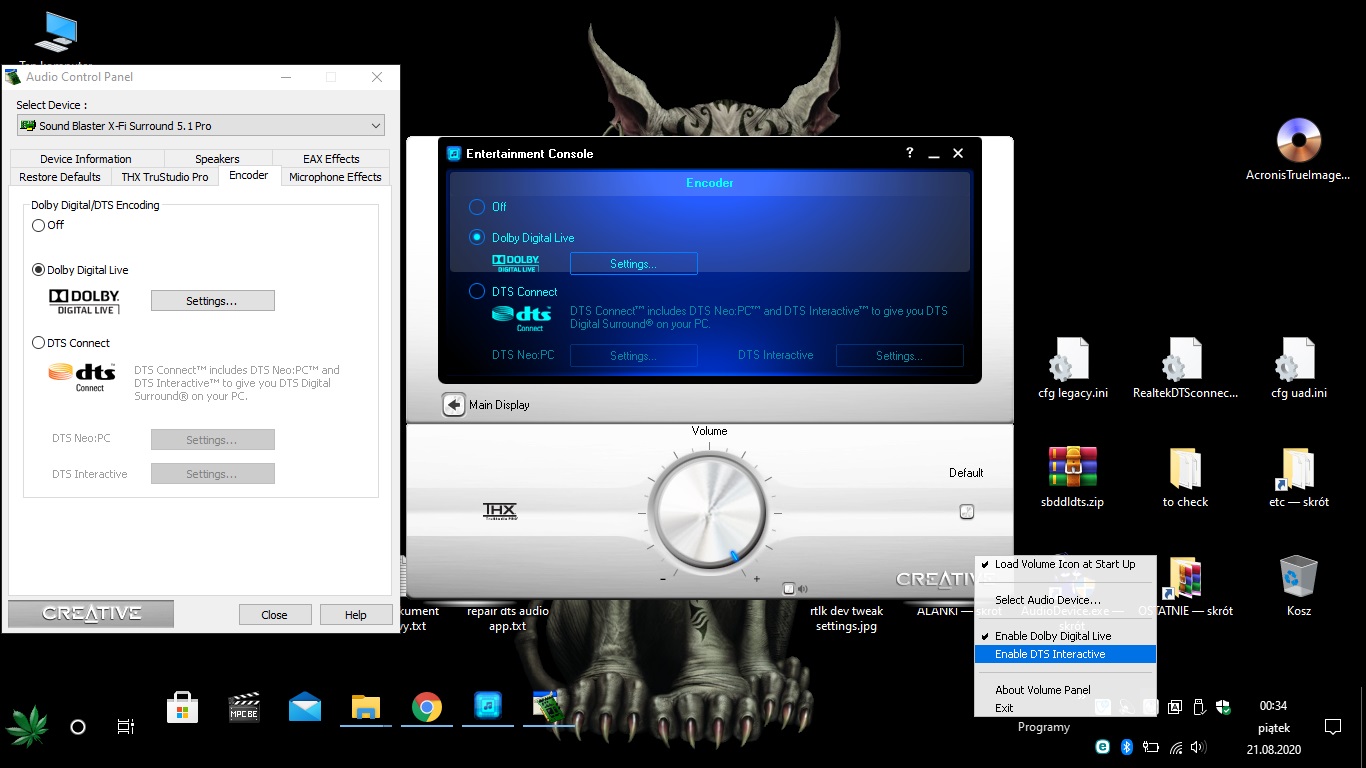Open File Explorer from the taskbar
1366x768 pixels.
pyautogui.click(x=366, y=707)
